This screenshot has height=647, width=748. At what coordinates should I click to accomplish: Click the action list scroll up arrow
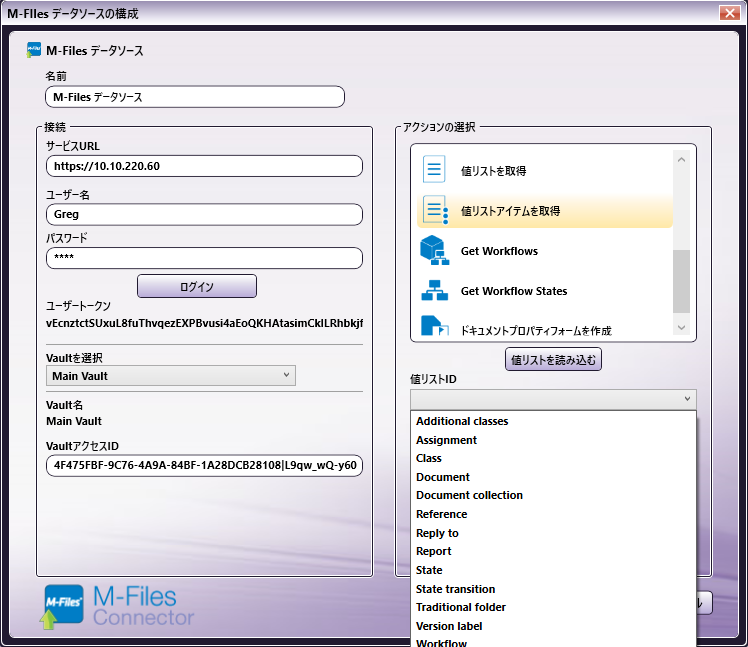(x=681, y=159)
